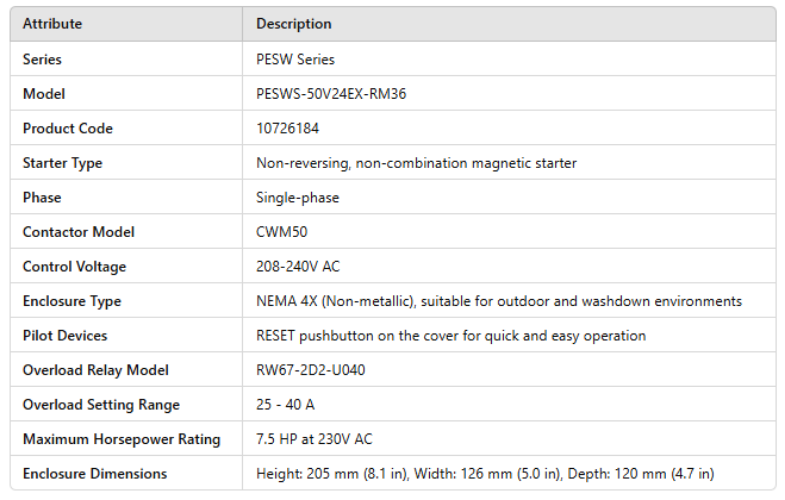Select the PESW Series value cell
The height and width of the screenshot is (500, 785).
295,59
